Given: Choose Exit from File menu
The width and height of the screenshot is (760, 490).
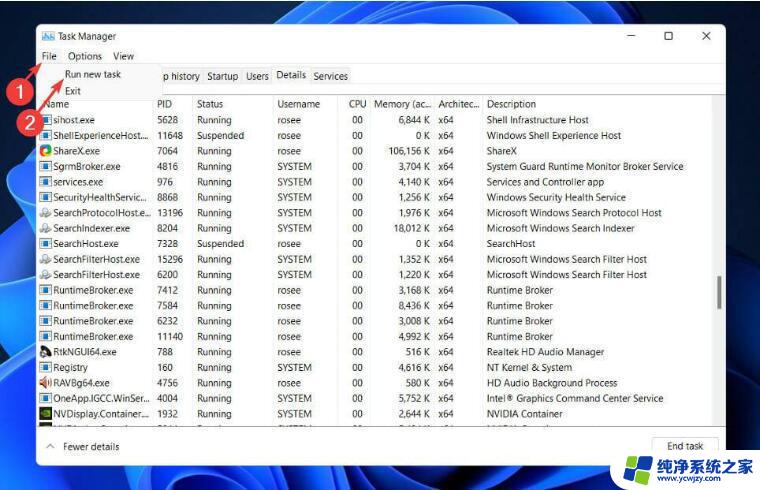Looking at the screenshot, I should [x=73, y=91].
